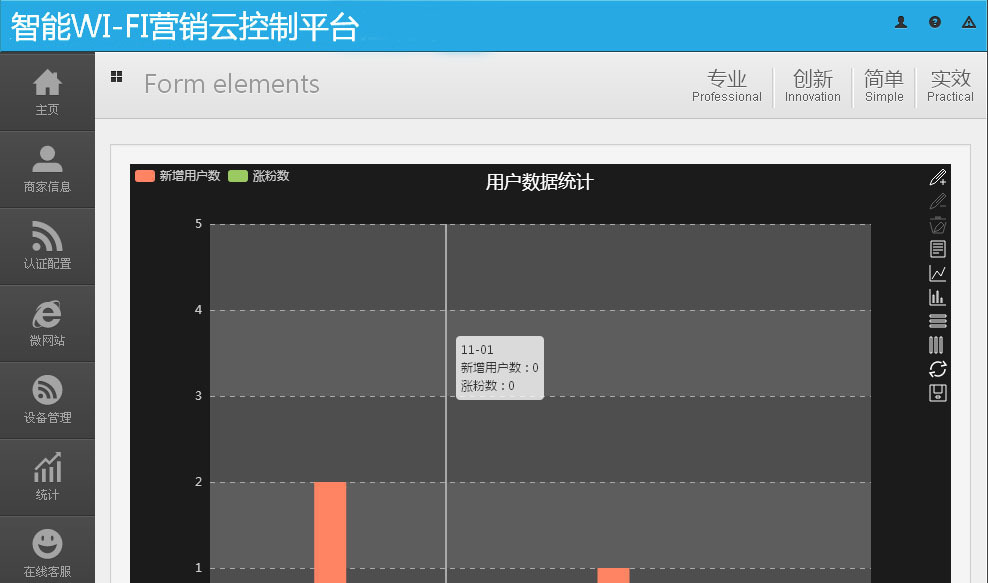Open 微网站 micro-site section
Screen dimensions: 988x583
47,323
